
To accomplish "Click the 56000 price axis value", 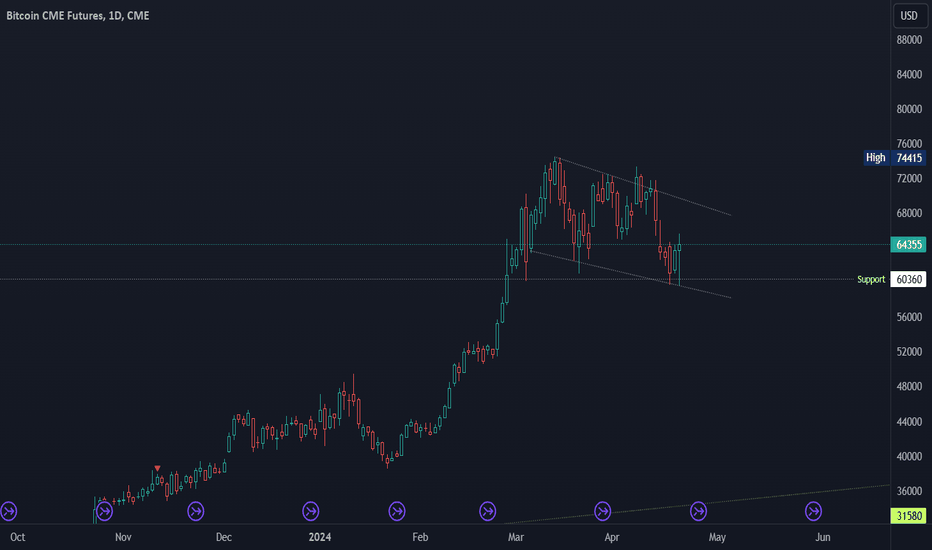I will coord(909,317).
